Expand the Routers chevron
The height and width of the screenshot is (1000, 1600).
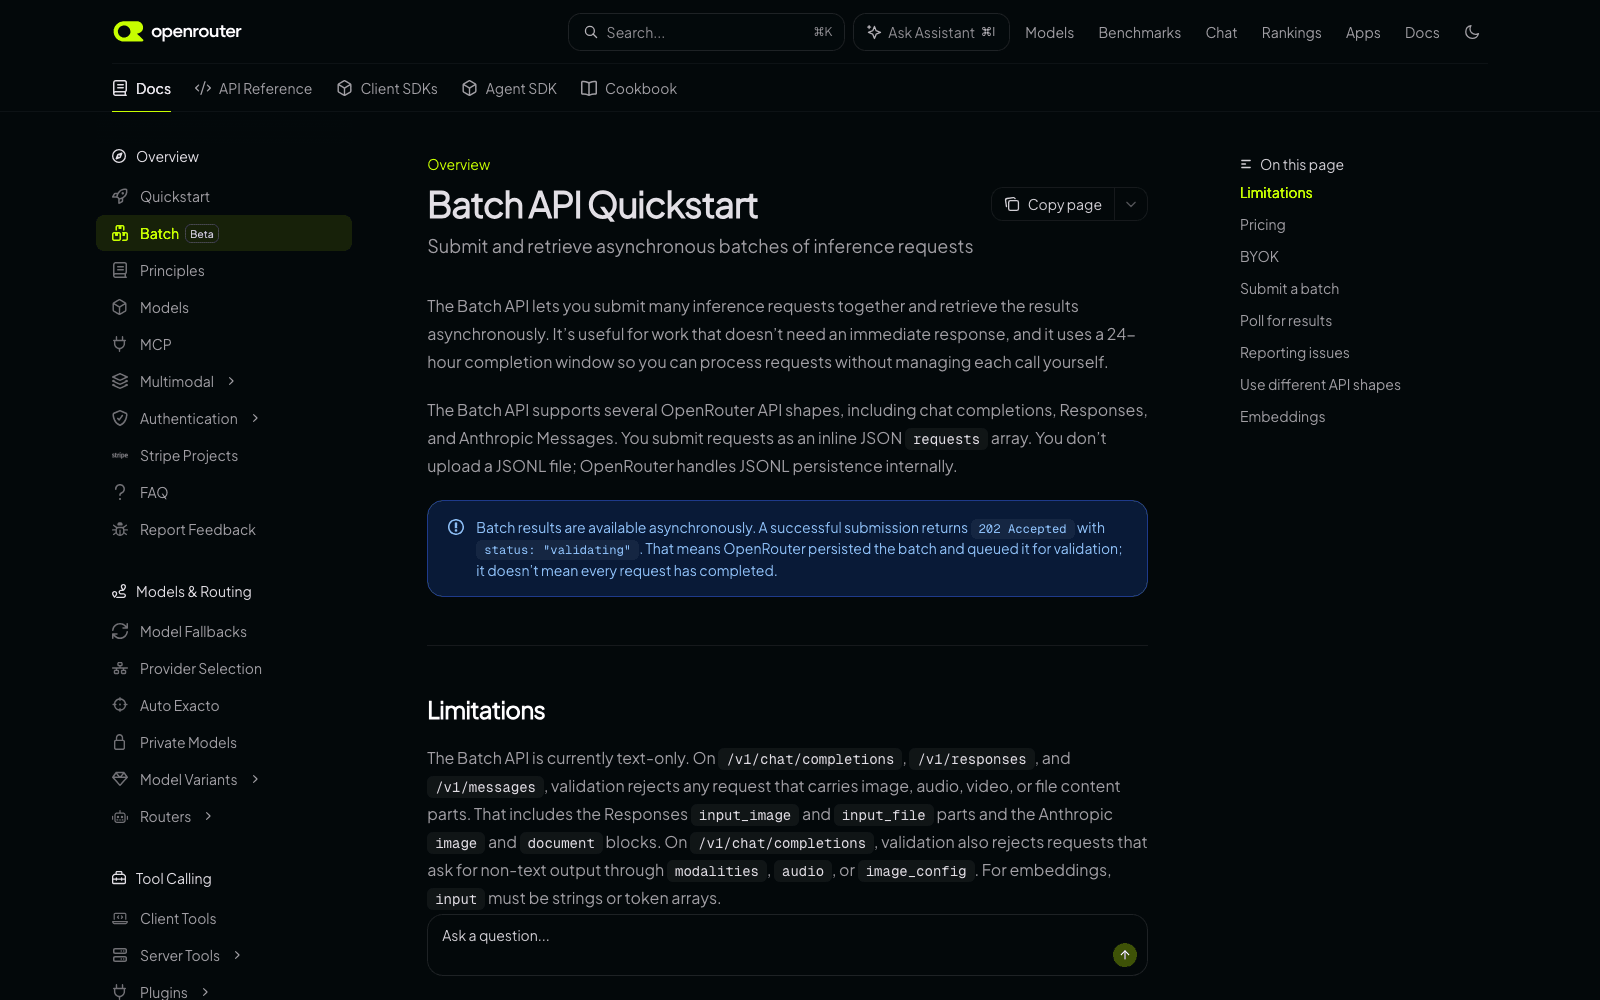(208, 816)
